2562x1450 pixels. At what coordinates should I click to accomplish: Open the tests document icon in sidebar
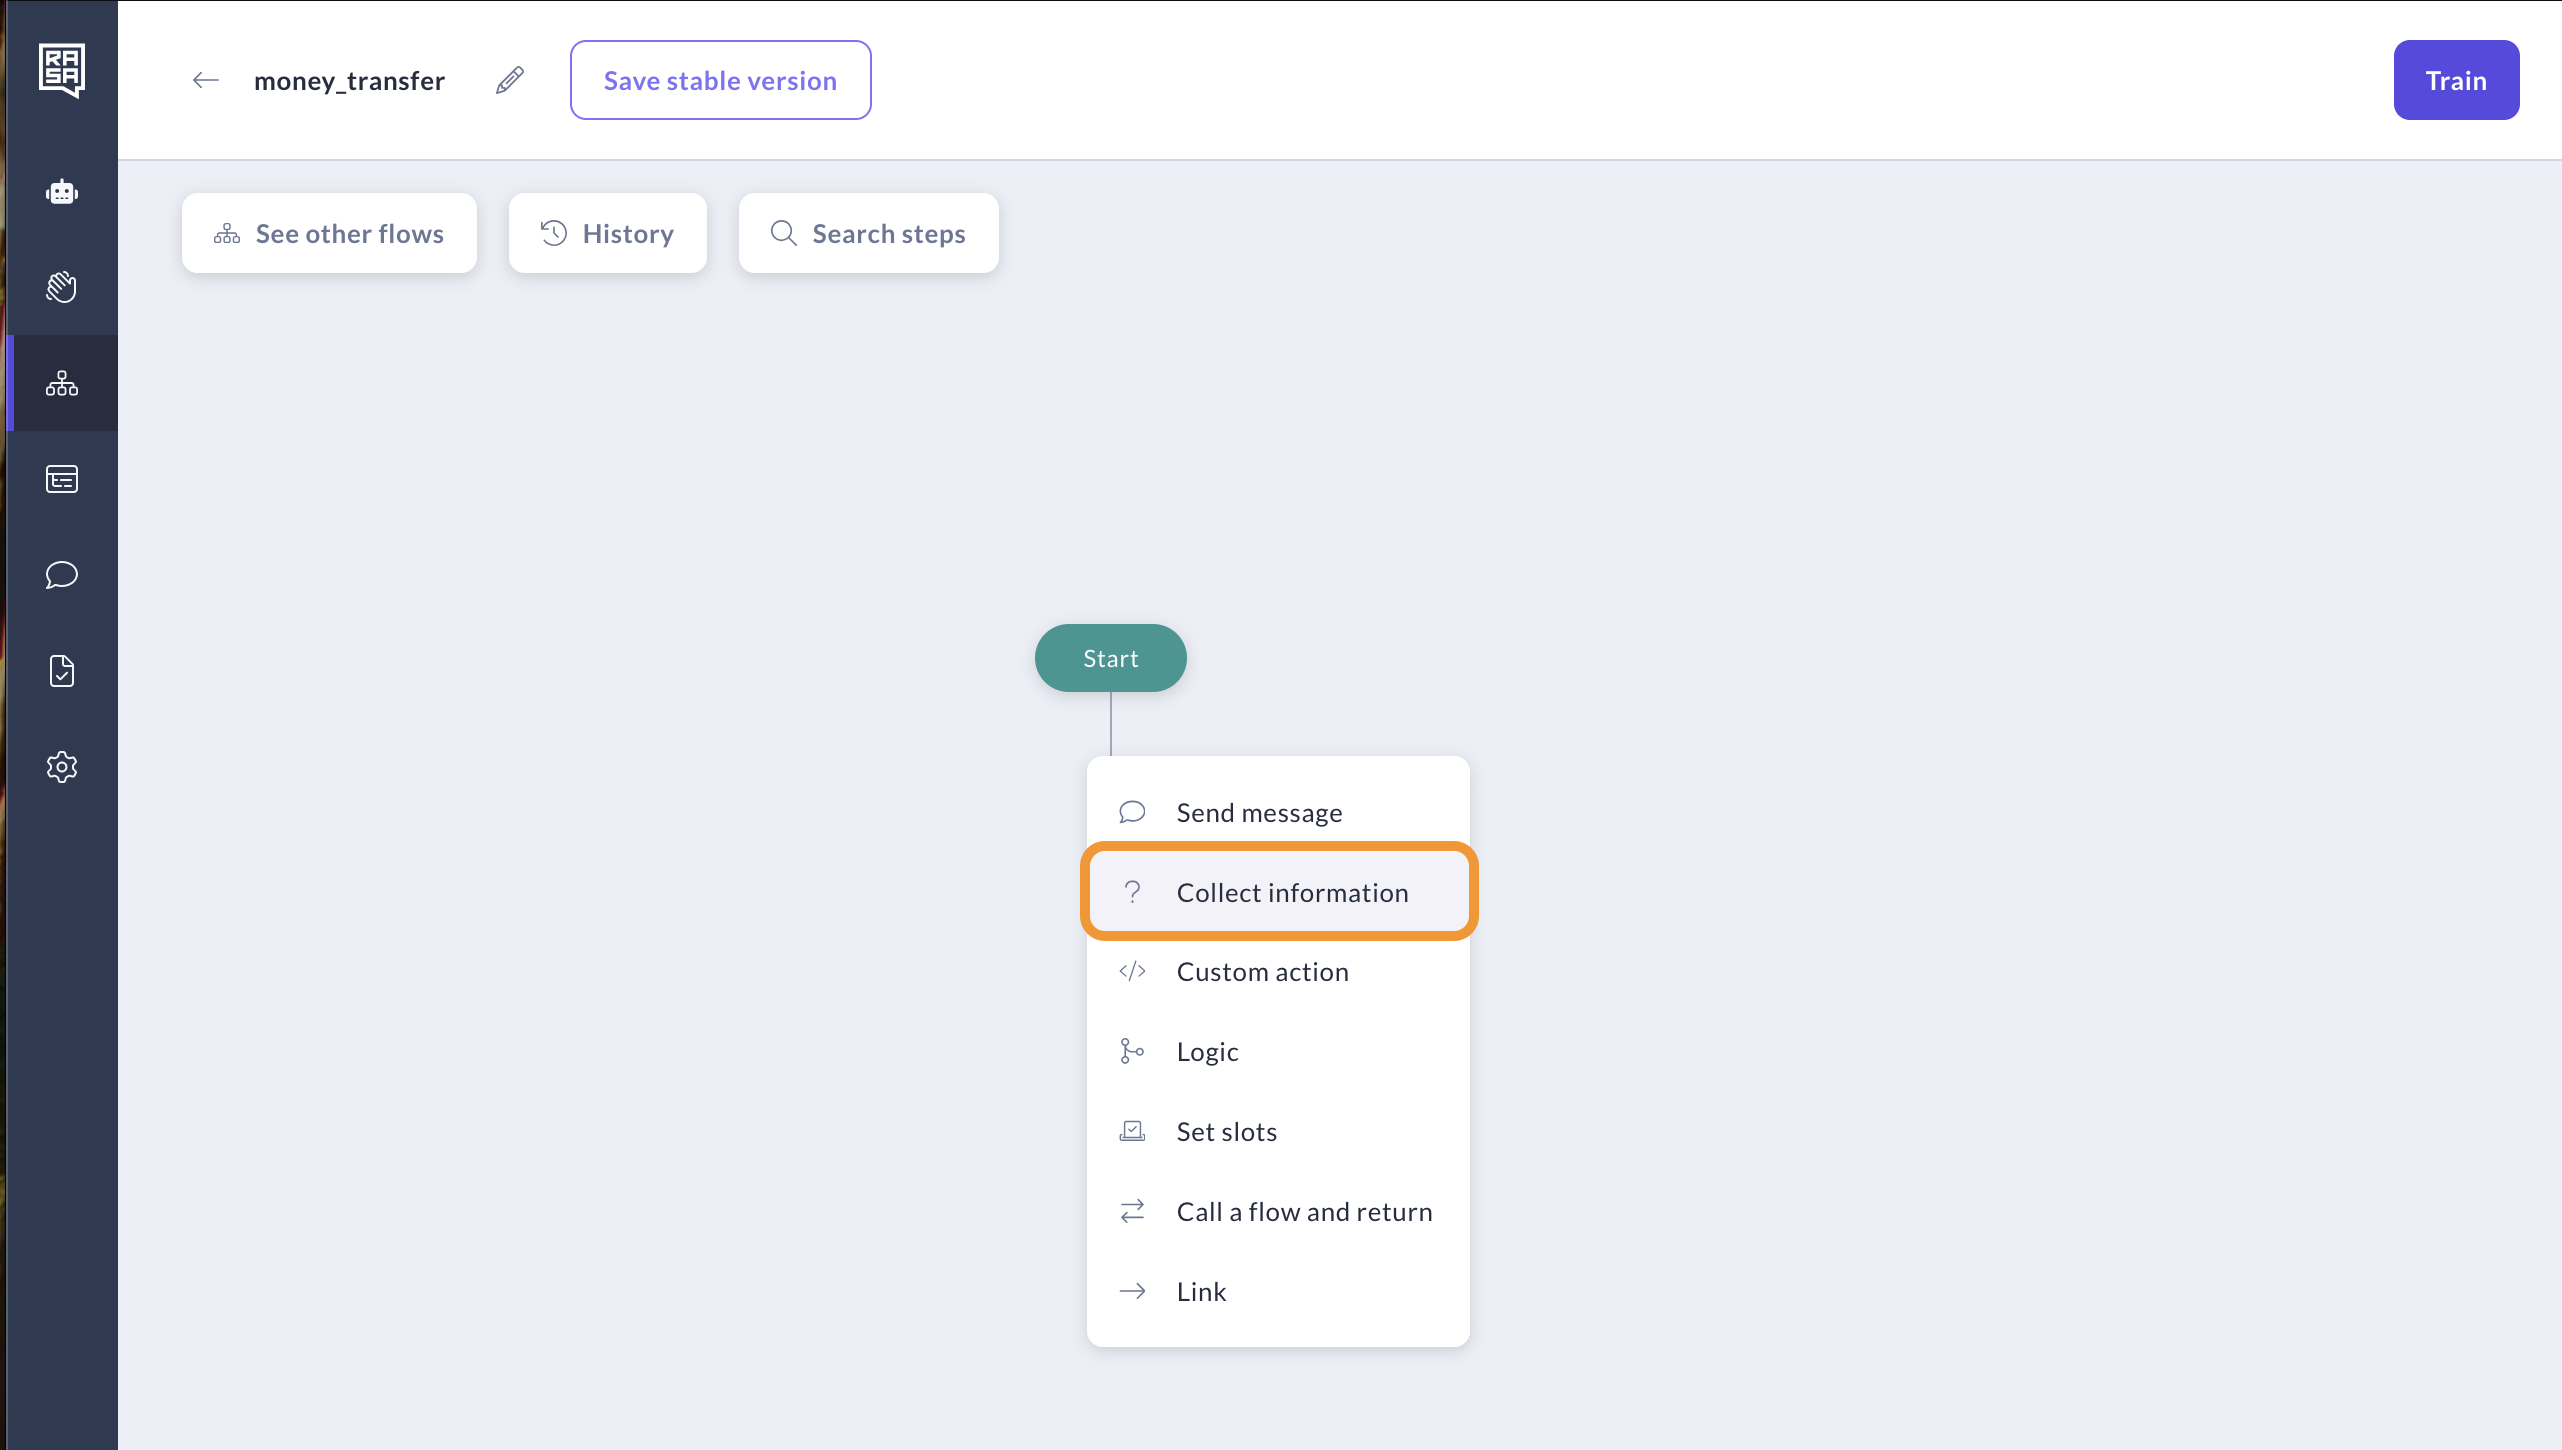(x=62, y=671)
